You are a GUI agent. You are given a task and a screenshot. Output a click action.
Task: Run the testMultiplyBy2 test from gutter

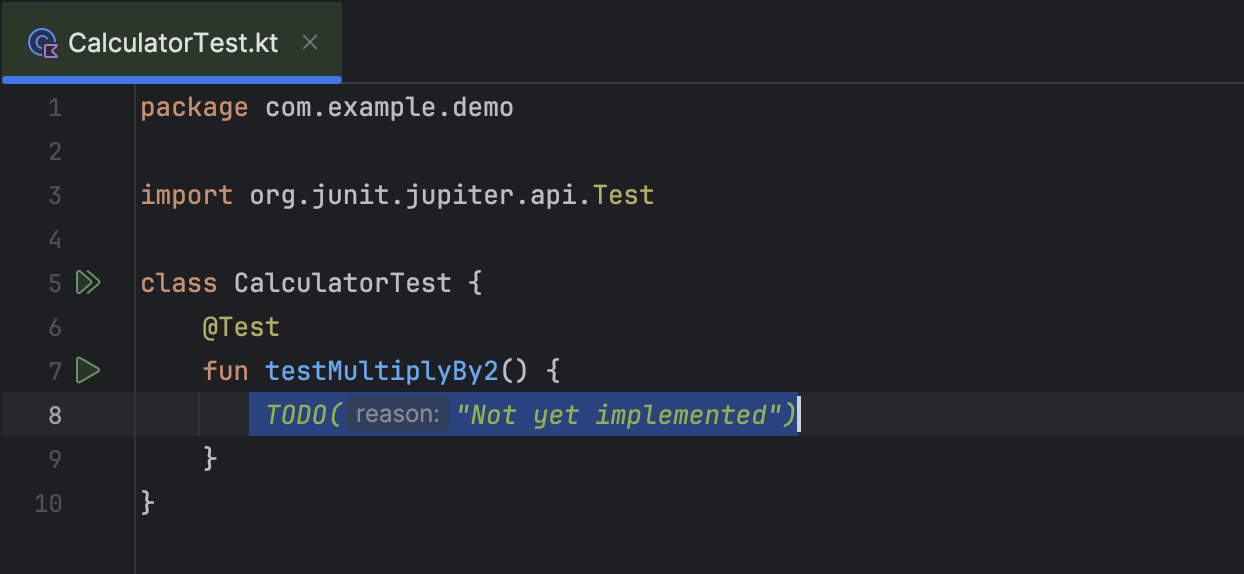pos(88,371)
